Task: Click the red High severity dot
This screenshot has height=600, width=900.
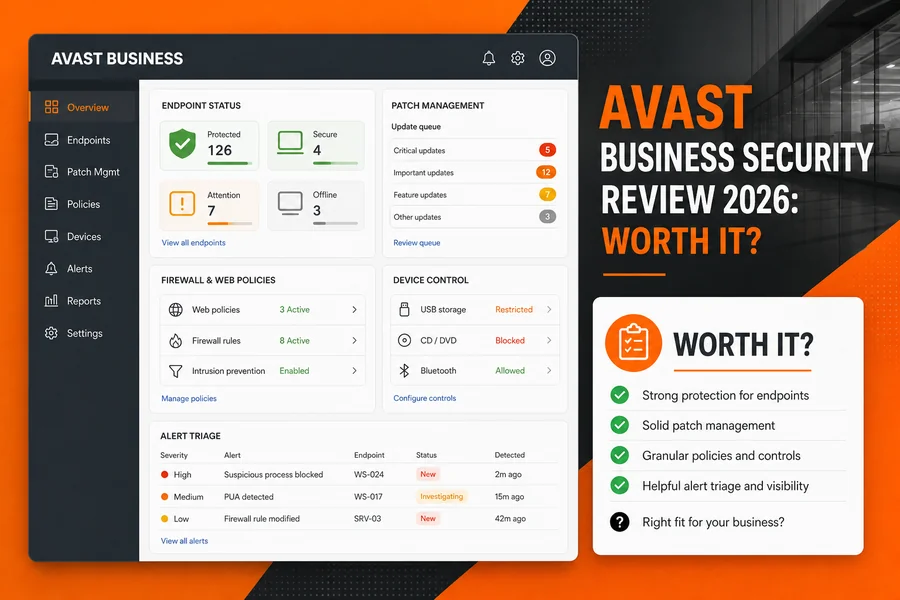Action: tap(165, 474)
